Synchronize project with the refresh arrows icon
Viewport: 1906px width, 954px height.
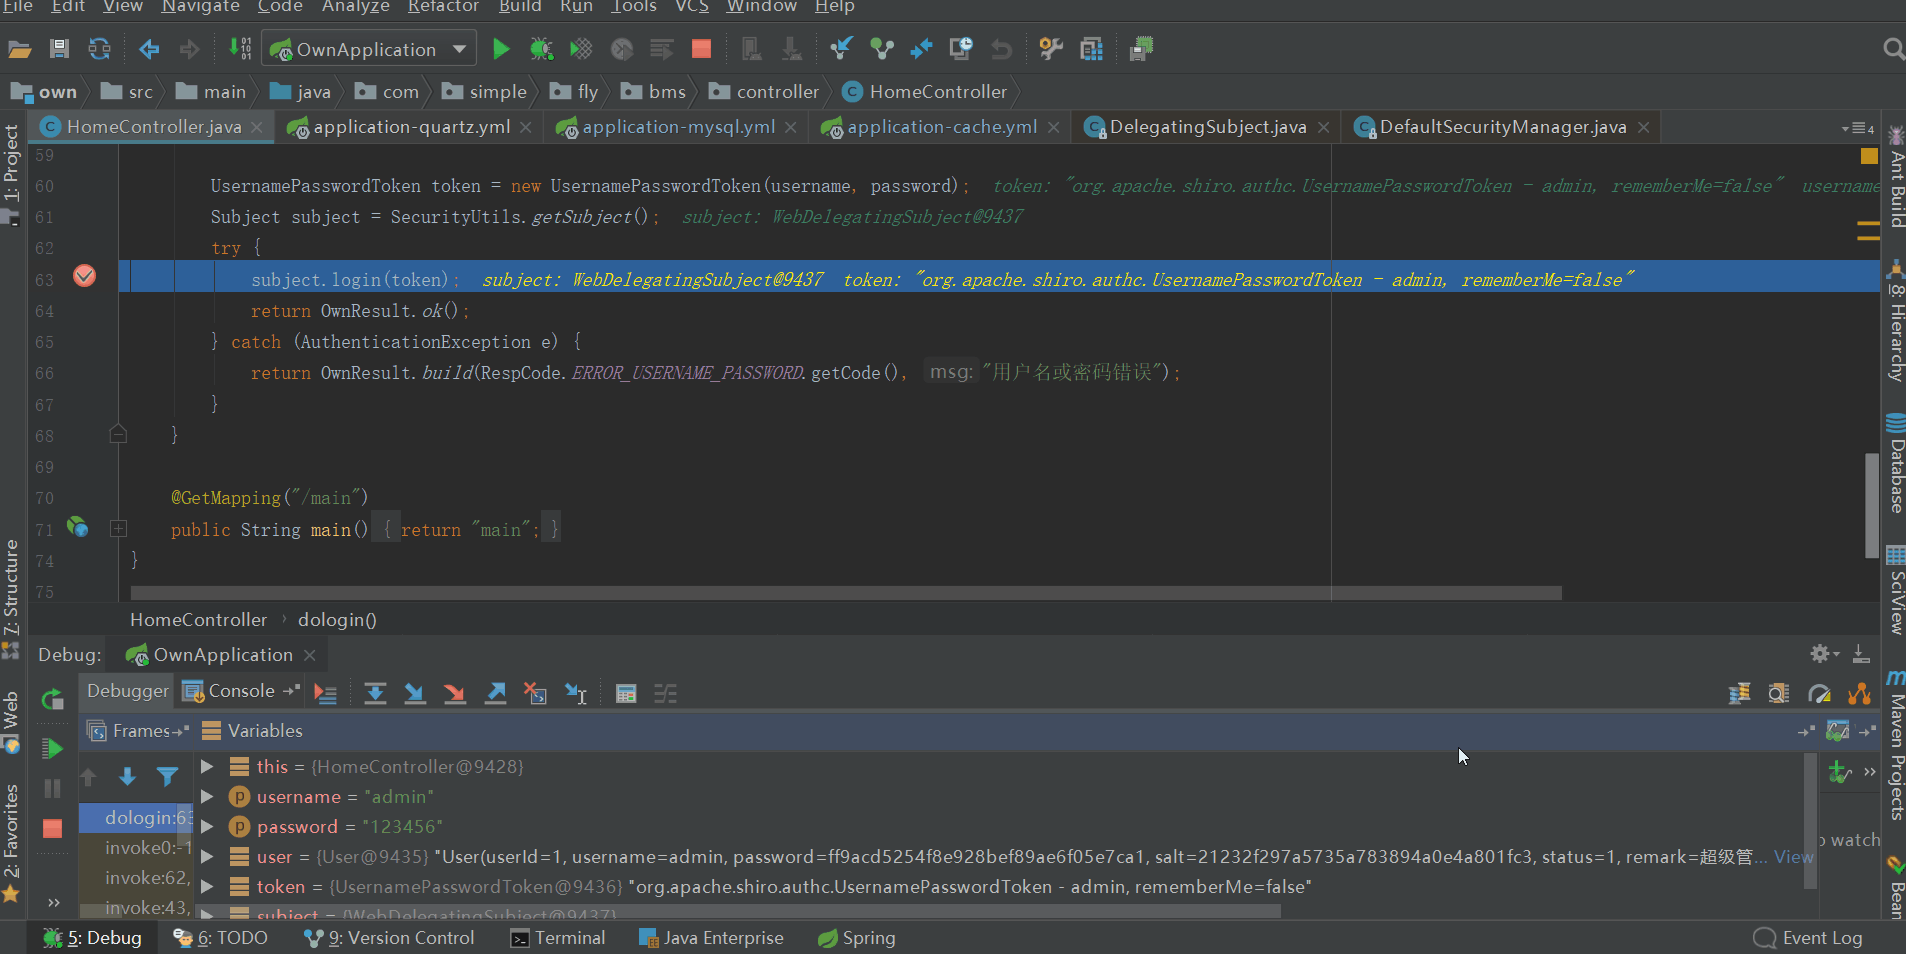tap(99, 49)
